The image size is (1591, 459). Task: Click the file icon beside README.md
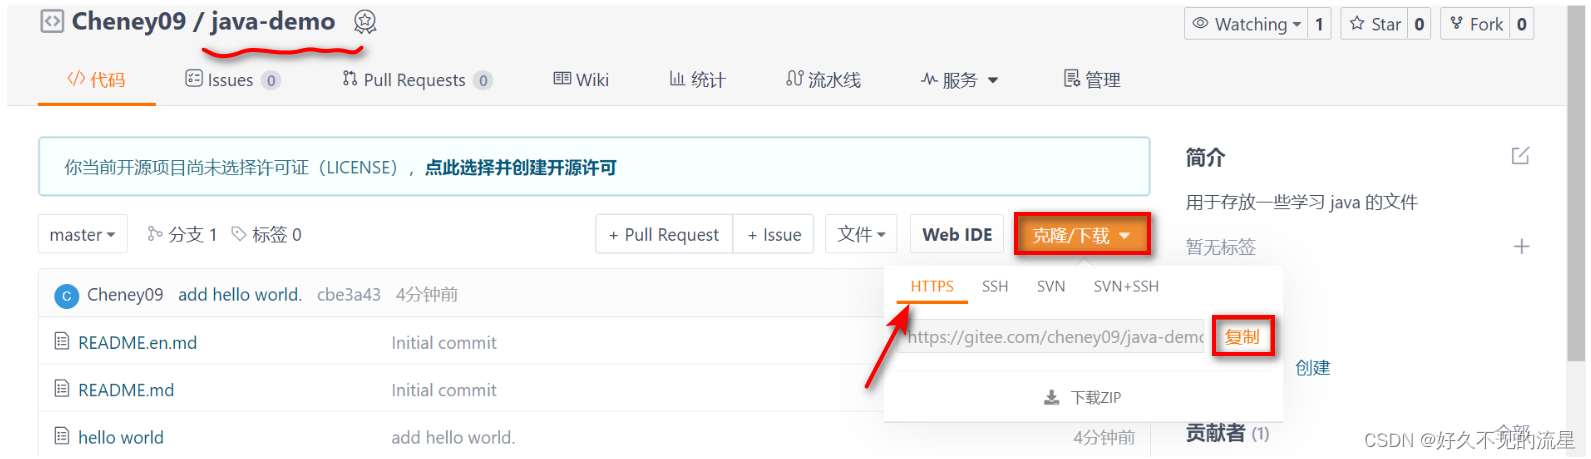click(62, 388)
